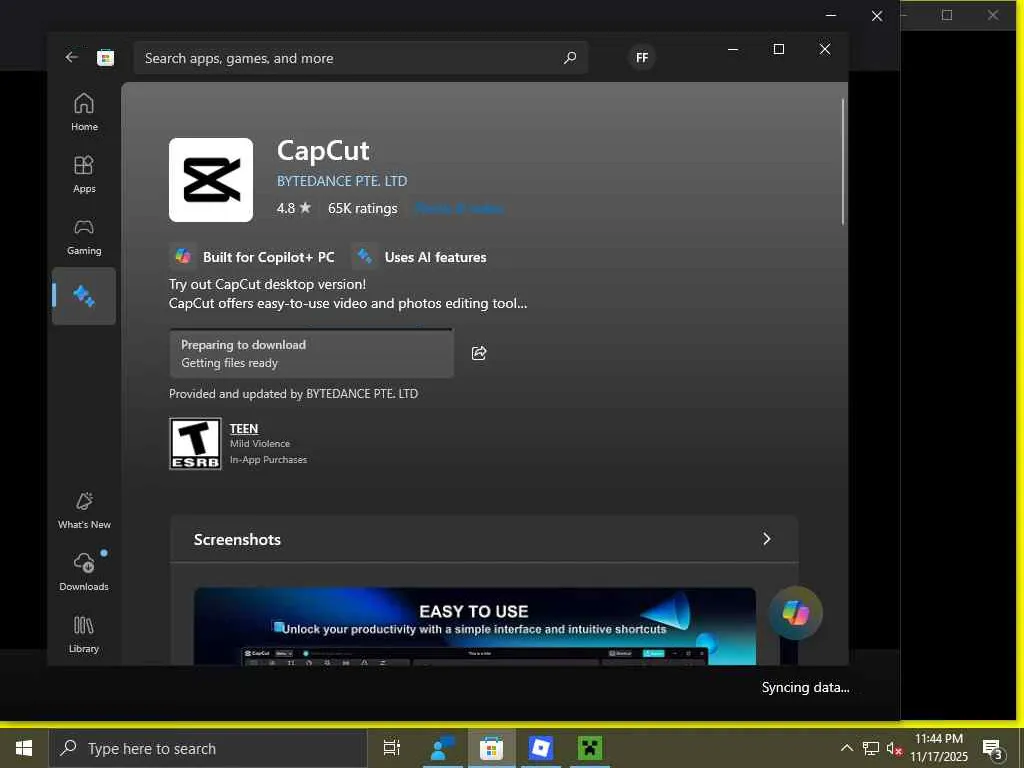Click the Store page vertical scrollbar
This screenshot has width=1024, height=768.
click(x=843, y=162)
